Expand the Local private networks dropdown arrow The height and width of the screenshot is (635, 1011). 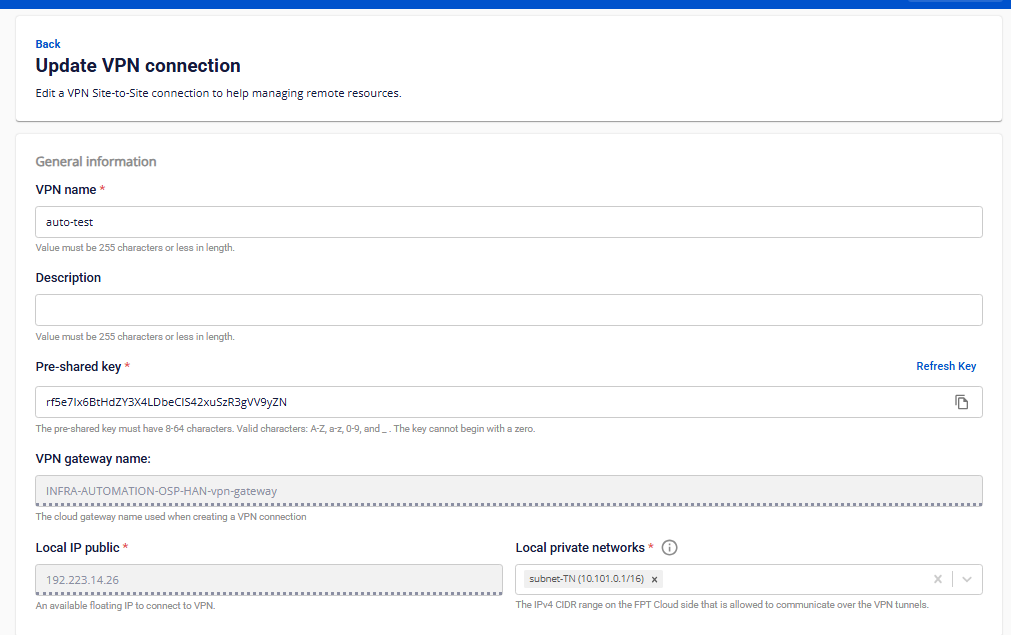pyautogui.click(x=967, y=579)
